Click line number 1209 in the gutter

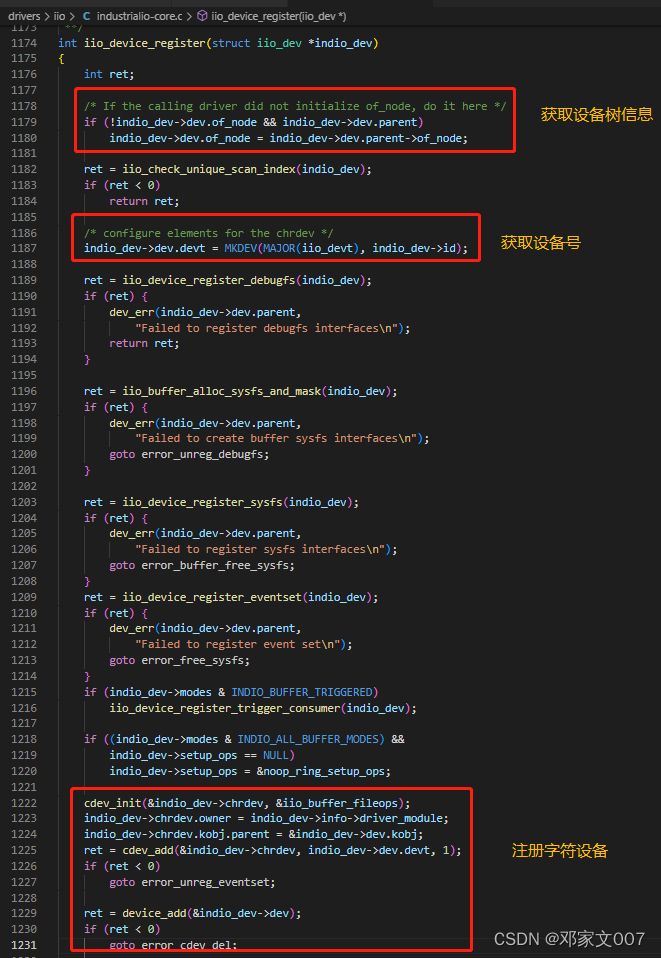(23, 597)
